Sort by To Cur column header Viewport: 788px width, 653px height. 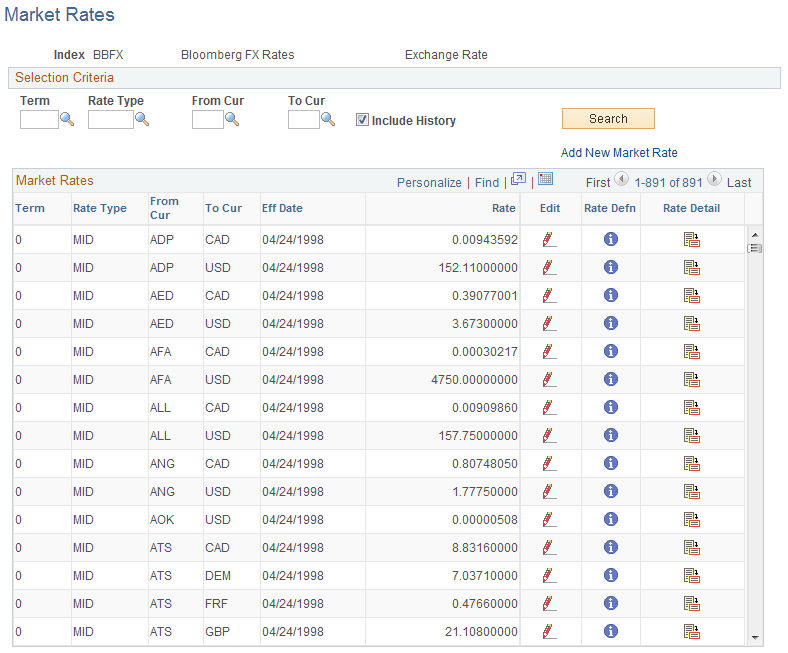pos(224,208)
